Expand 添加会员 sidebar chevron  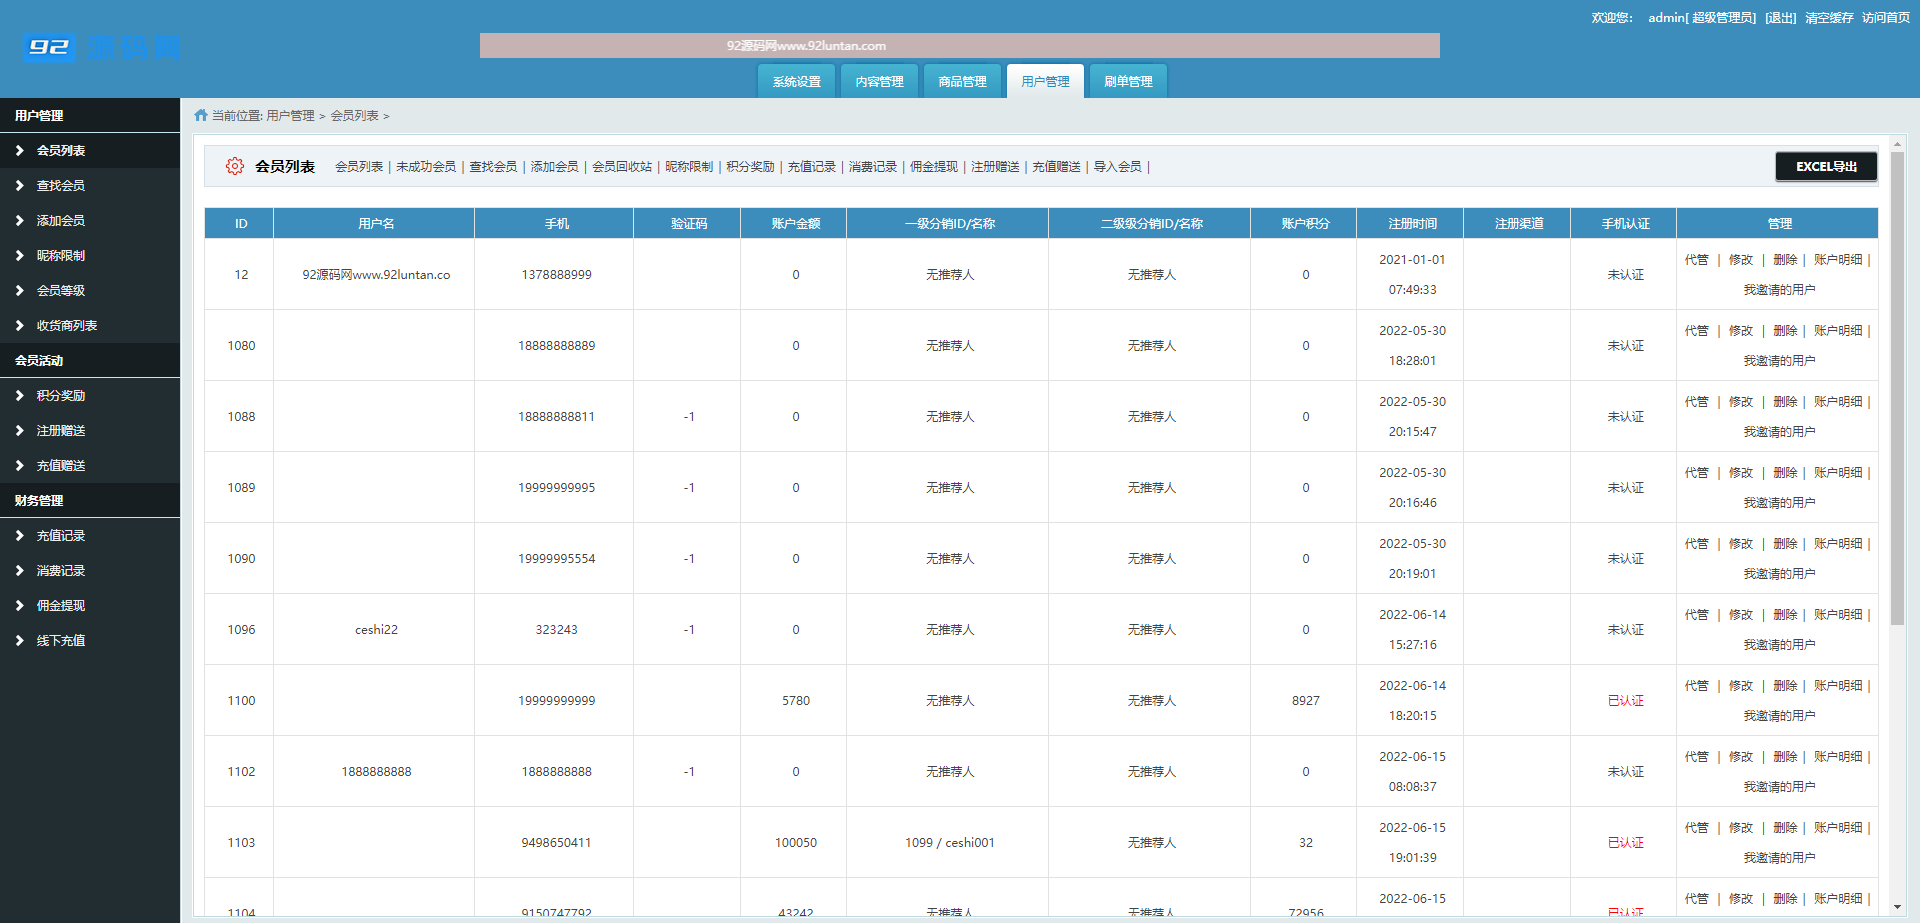(19, 220)
